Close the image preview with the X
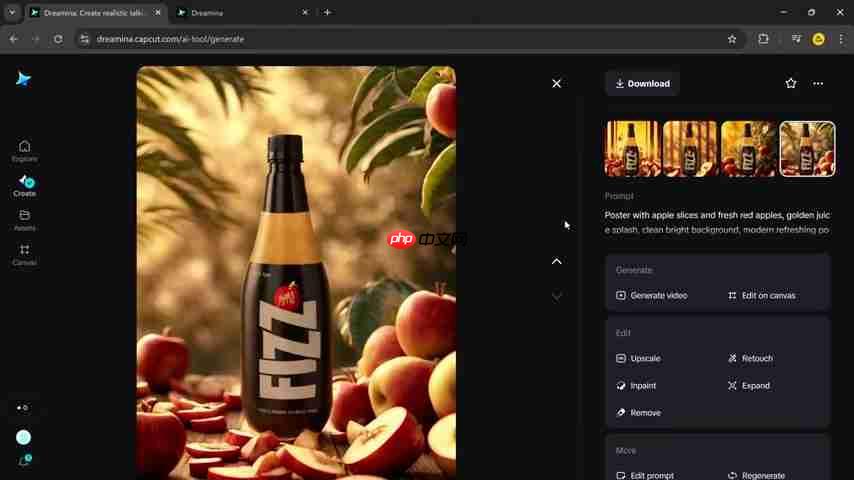The image size is (854, 480). pos(556,83)
